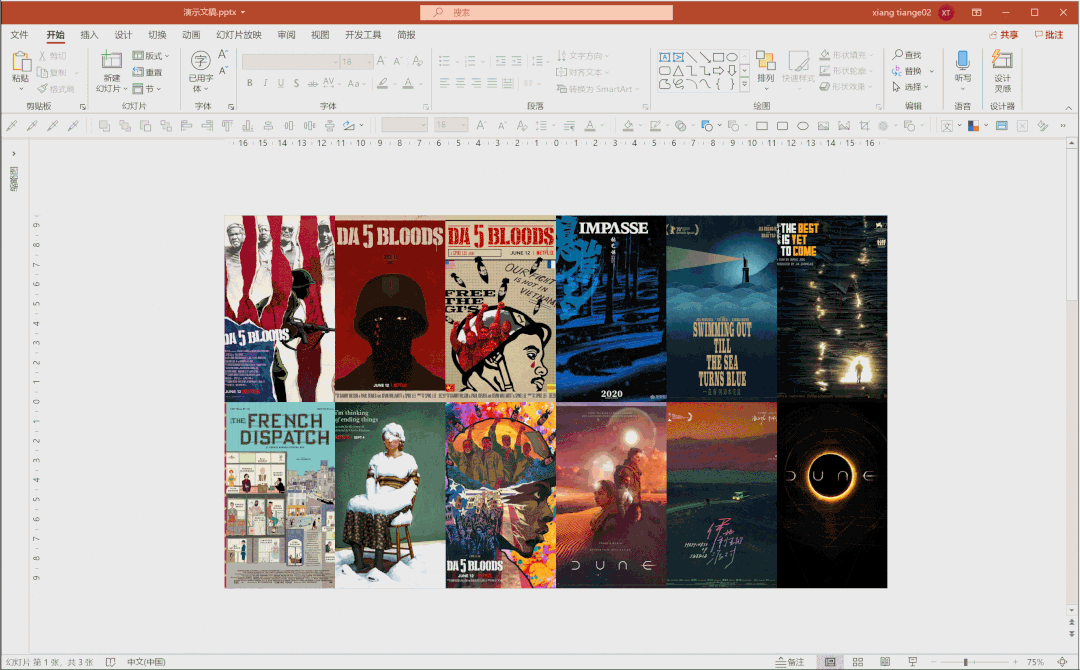Viewport: 1080px width, 670px height.
Task: Open the 选择 (Select) dropdown in editing group
Action: (x=919, y=87)
